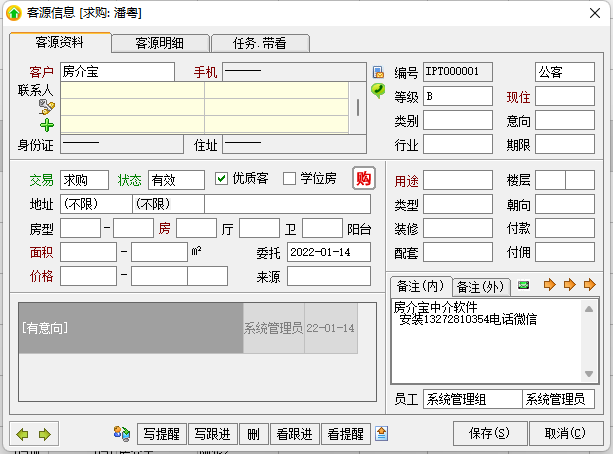Click the 客户 name field with 房介宝
This screenshot has width=613, height=454.
point(102,72)
